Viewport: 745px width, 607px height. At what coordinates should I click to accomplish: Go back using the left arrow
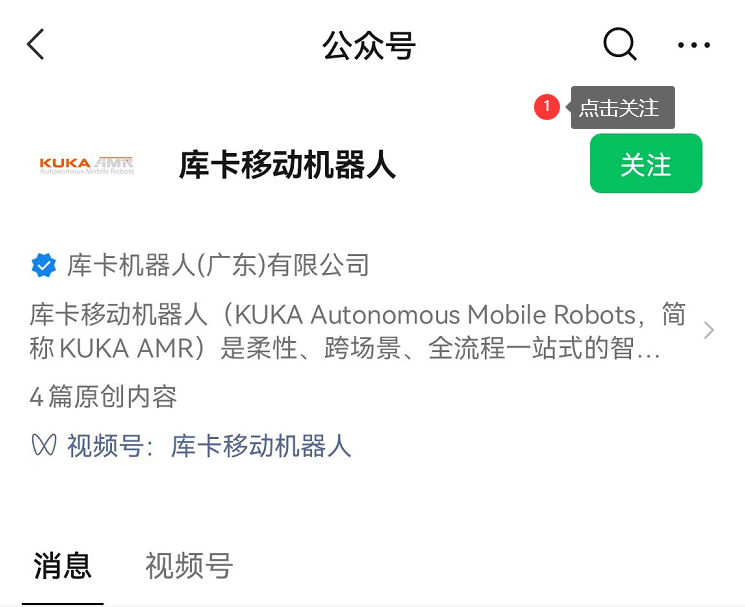[36, 44]
